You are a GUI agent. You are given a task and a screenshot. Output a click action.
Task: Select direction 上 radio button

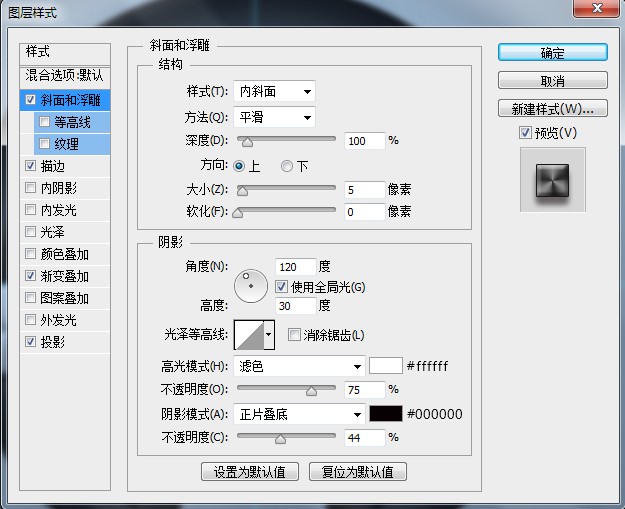[x=239, y=166]
